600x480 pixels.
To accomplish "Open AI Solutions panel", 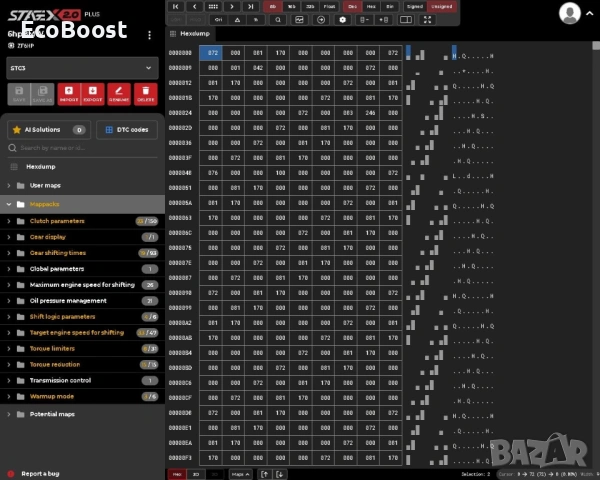I will pyautogui.click(x=49, y=130).
